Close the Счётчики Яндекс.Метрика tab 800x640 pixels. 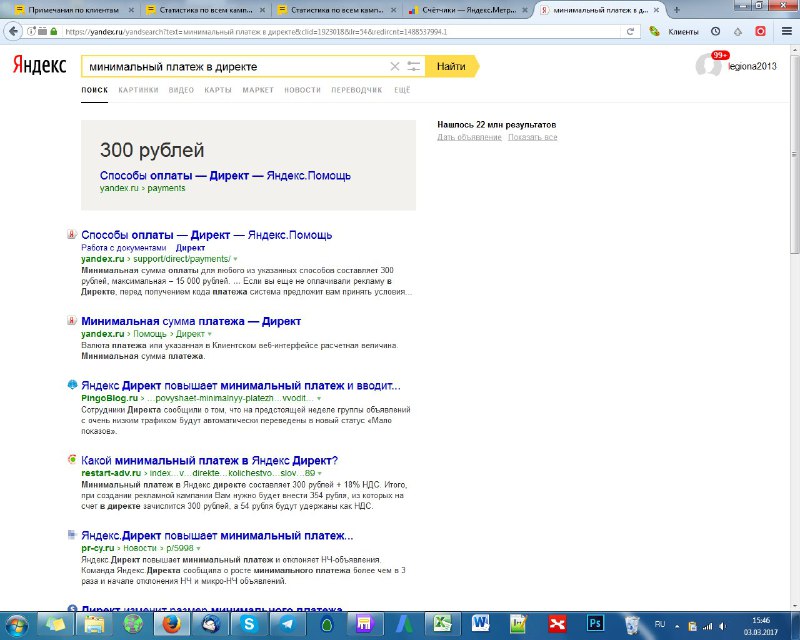pos(524,10)
